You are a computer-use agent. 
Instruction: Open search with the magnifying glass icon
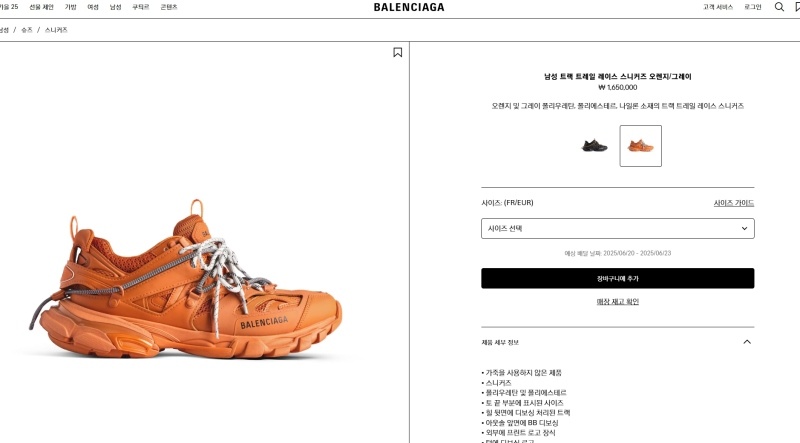779,7
